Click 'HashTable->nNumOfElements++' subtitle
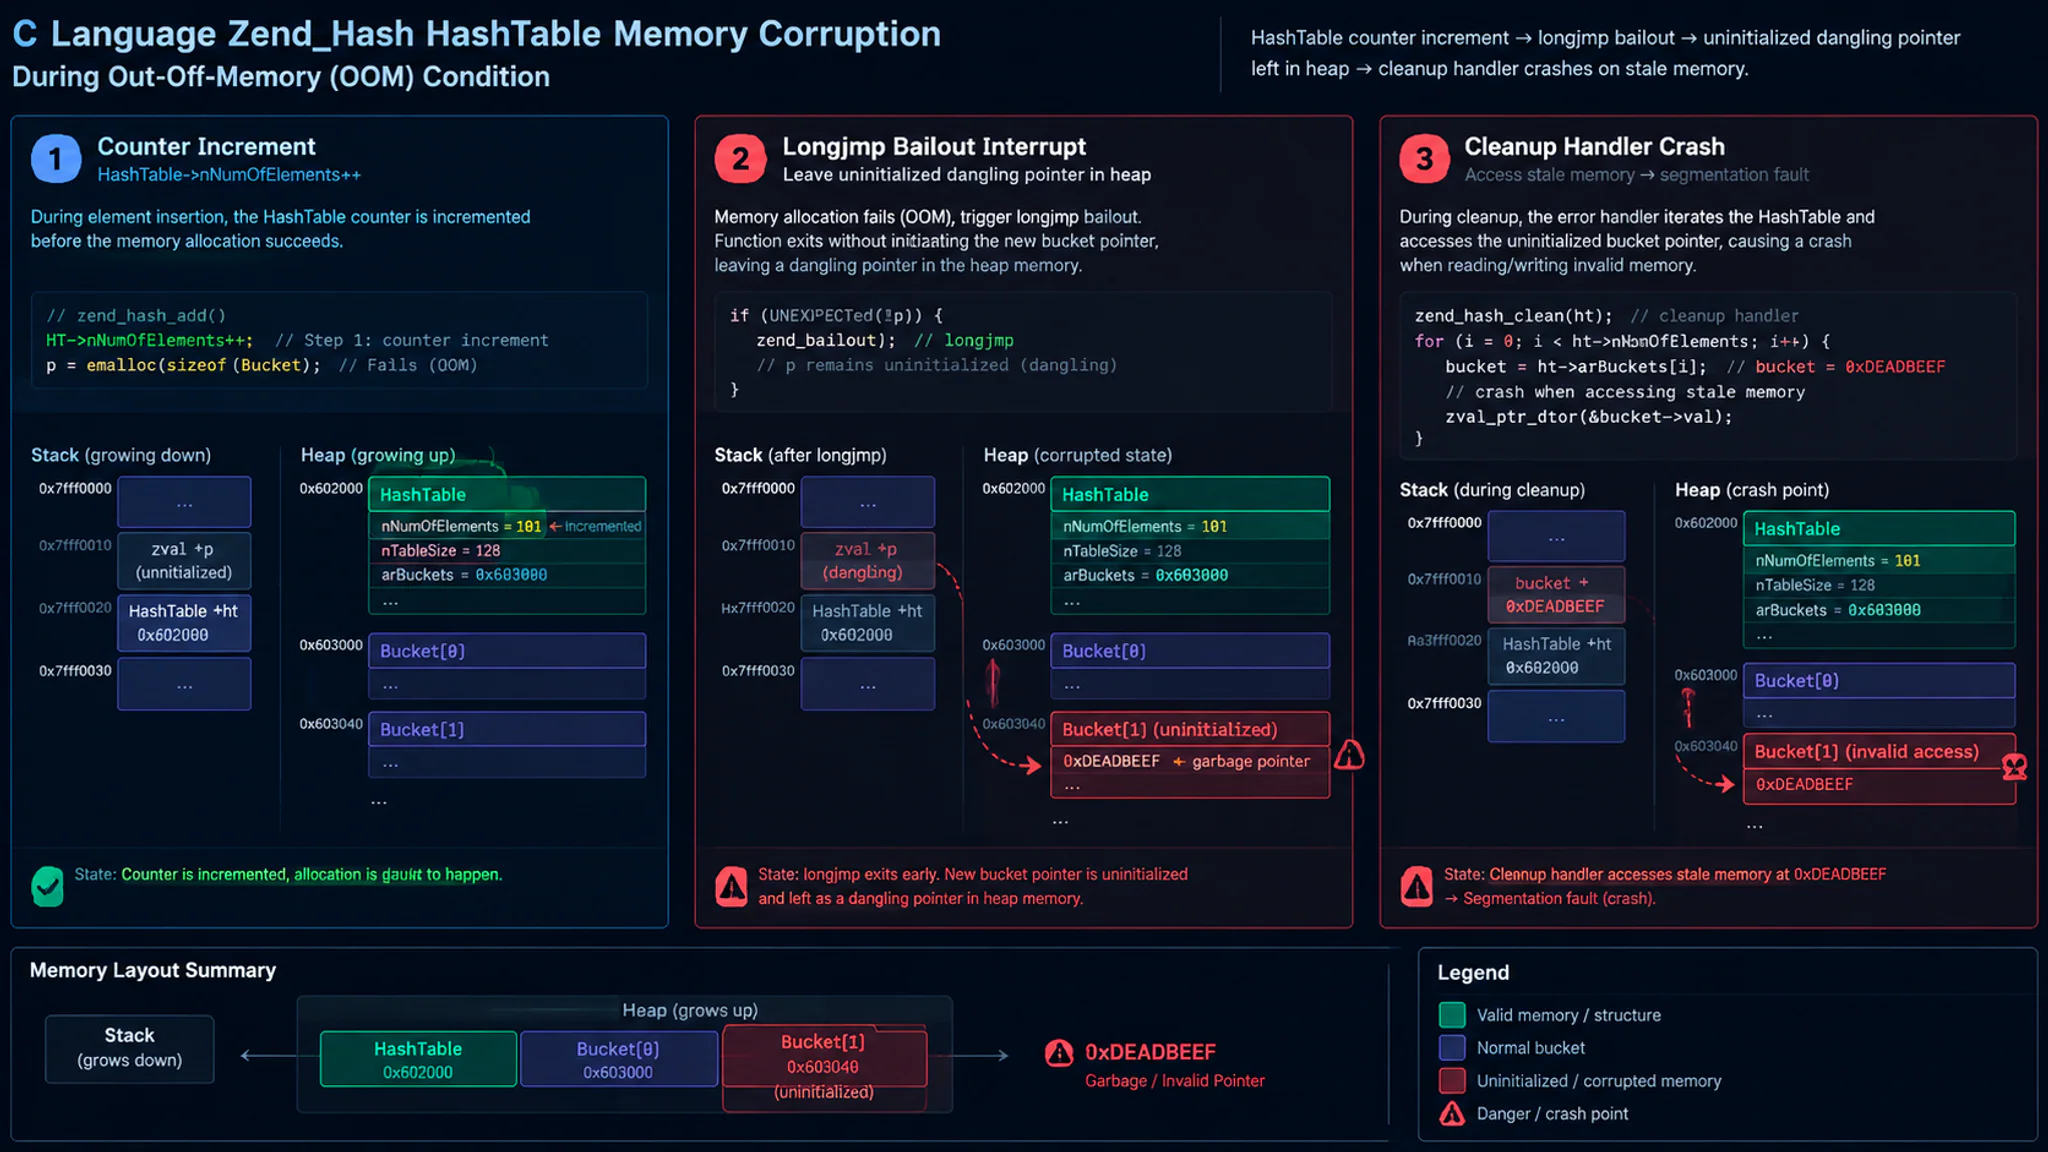This screenshot has width=2048, height=1152. coord(229,175)
